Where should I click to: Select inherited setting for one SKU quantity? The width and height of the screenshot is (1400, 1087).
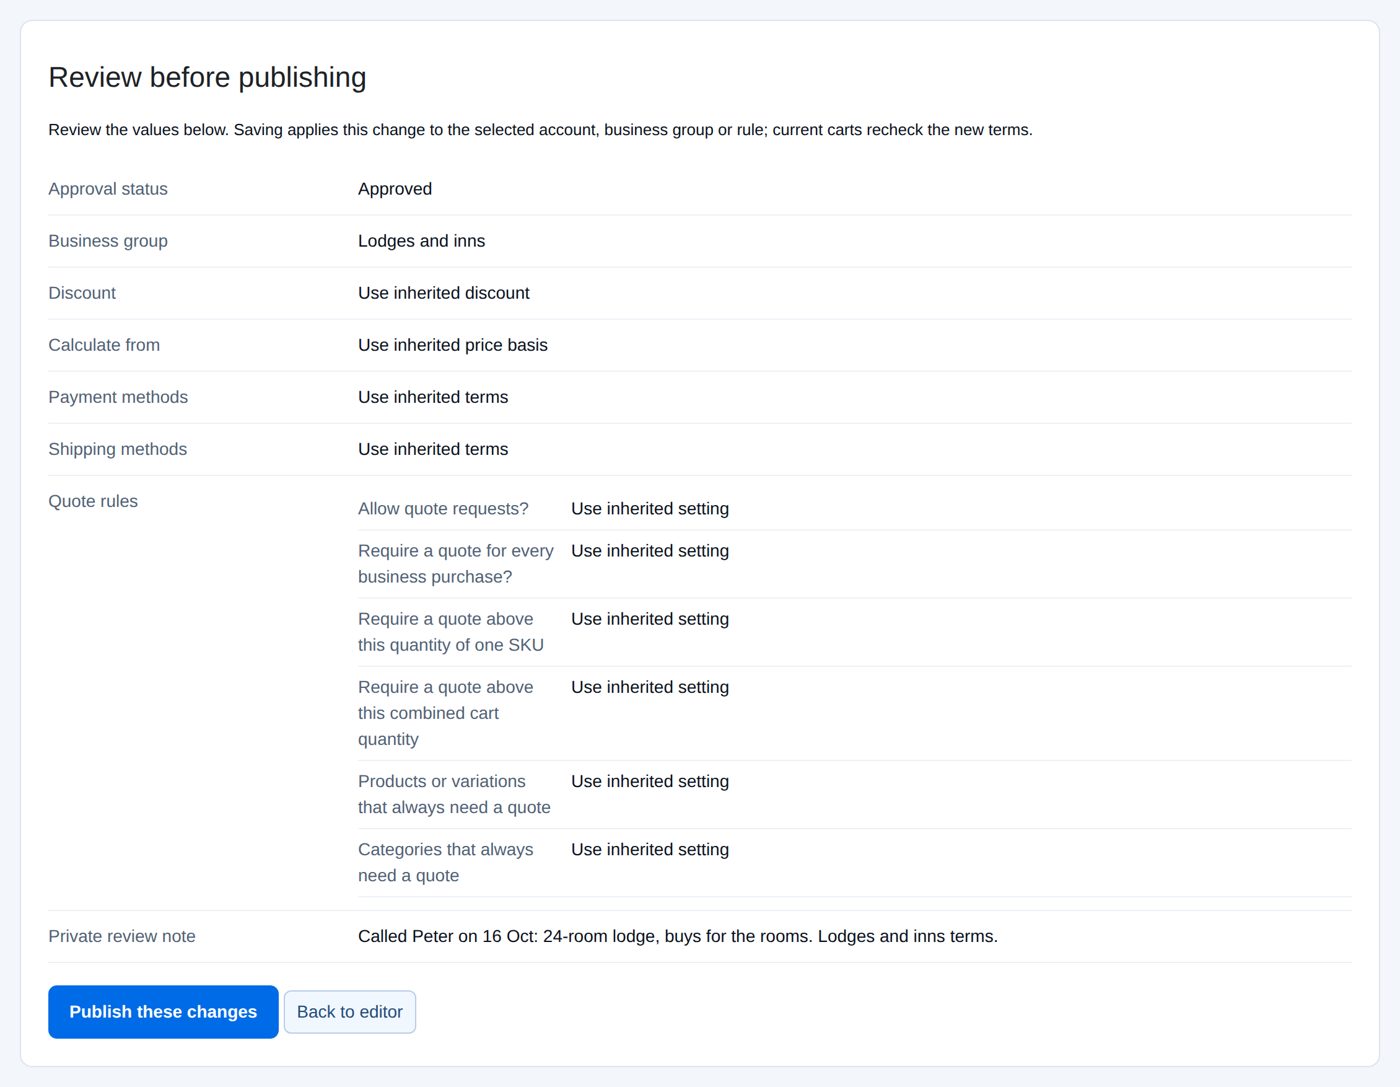click(x=650, y=619)
